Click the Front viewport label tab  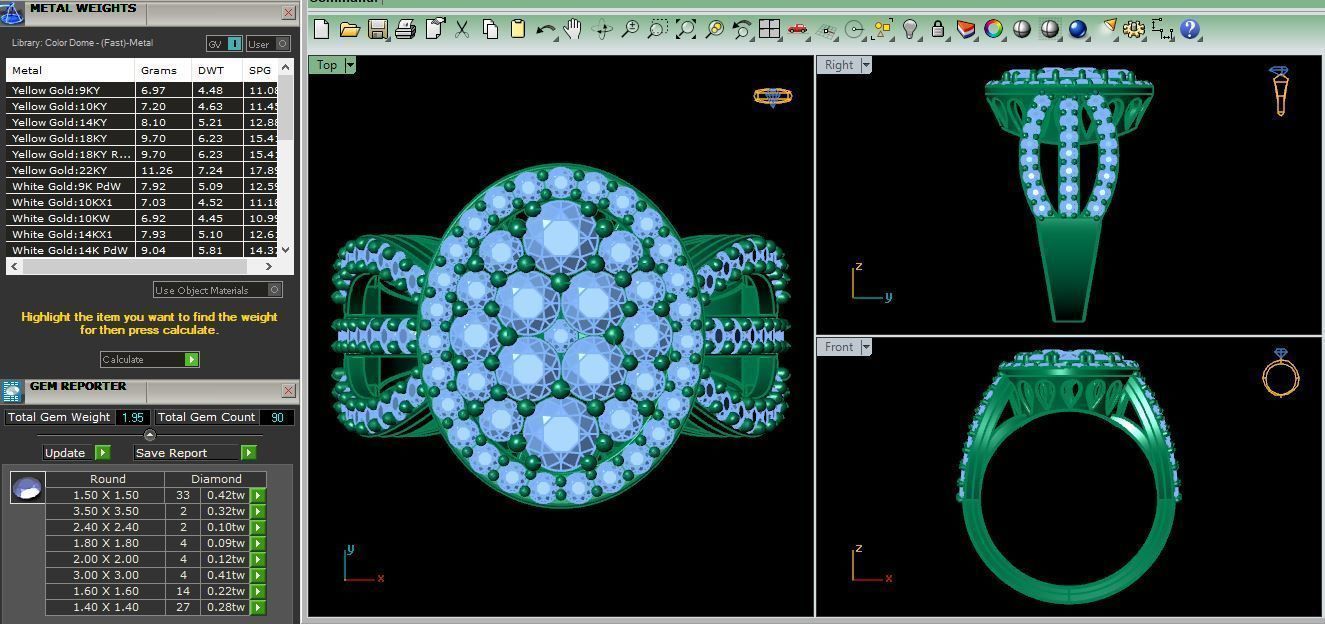tap(839, 347)
